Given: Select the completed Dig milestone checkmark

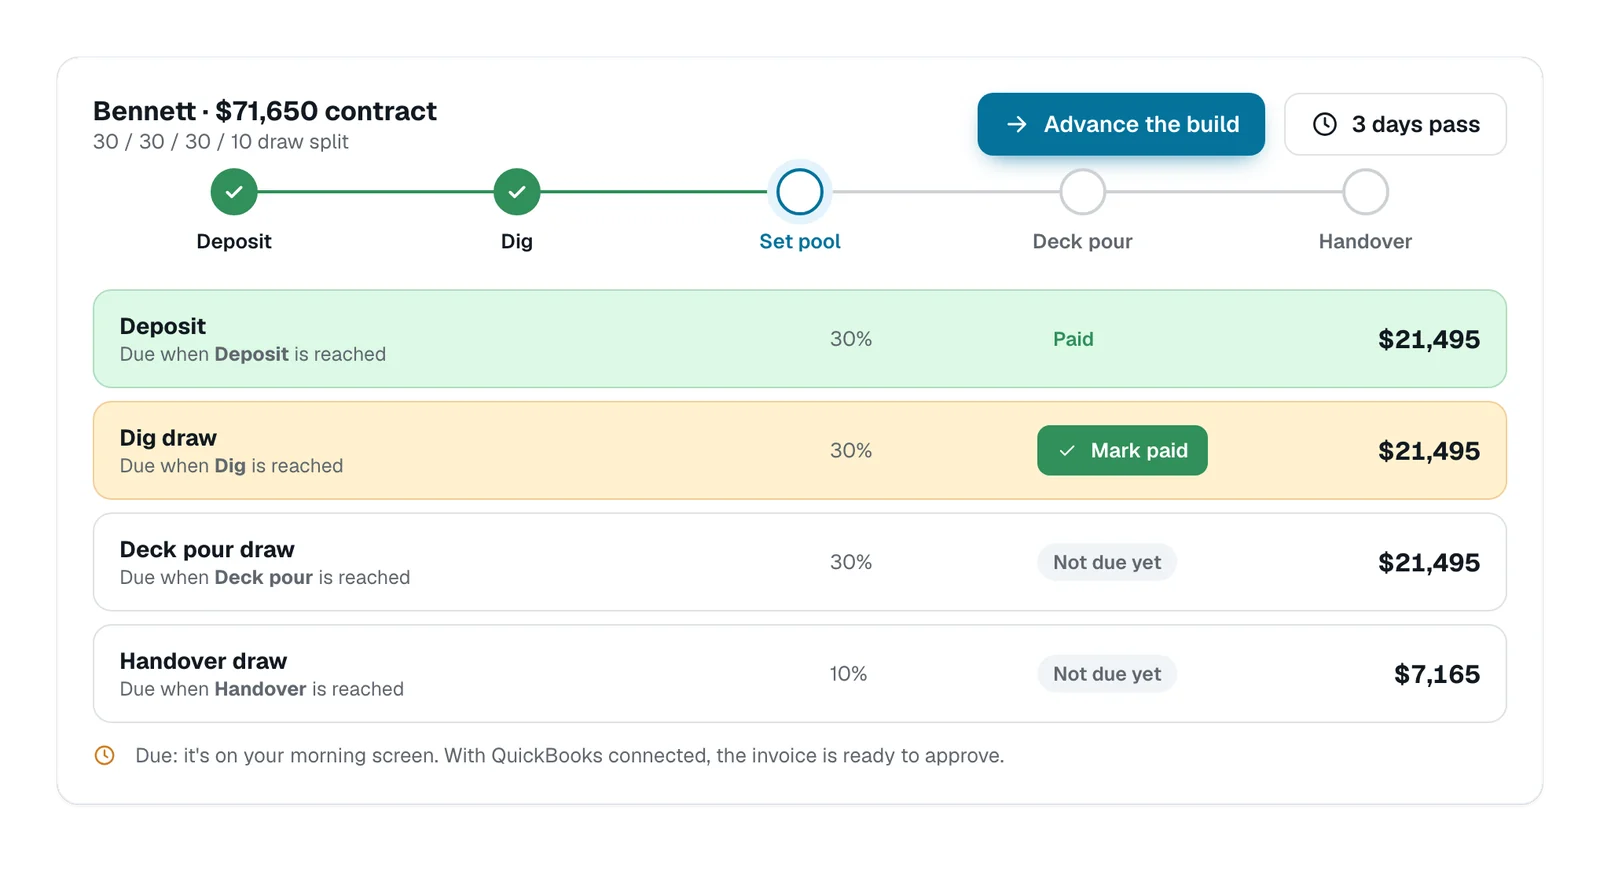Looking at the screenshot, I should 517,192.
